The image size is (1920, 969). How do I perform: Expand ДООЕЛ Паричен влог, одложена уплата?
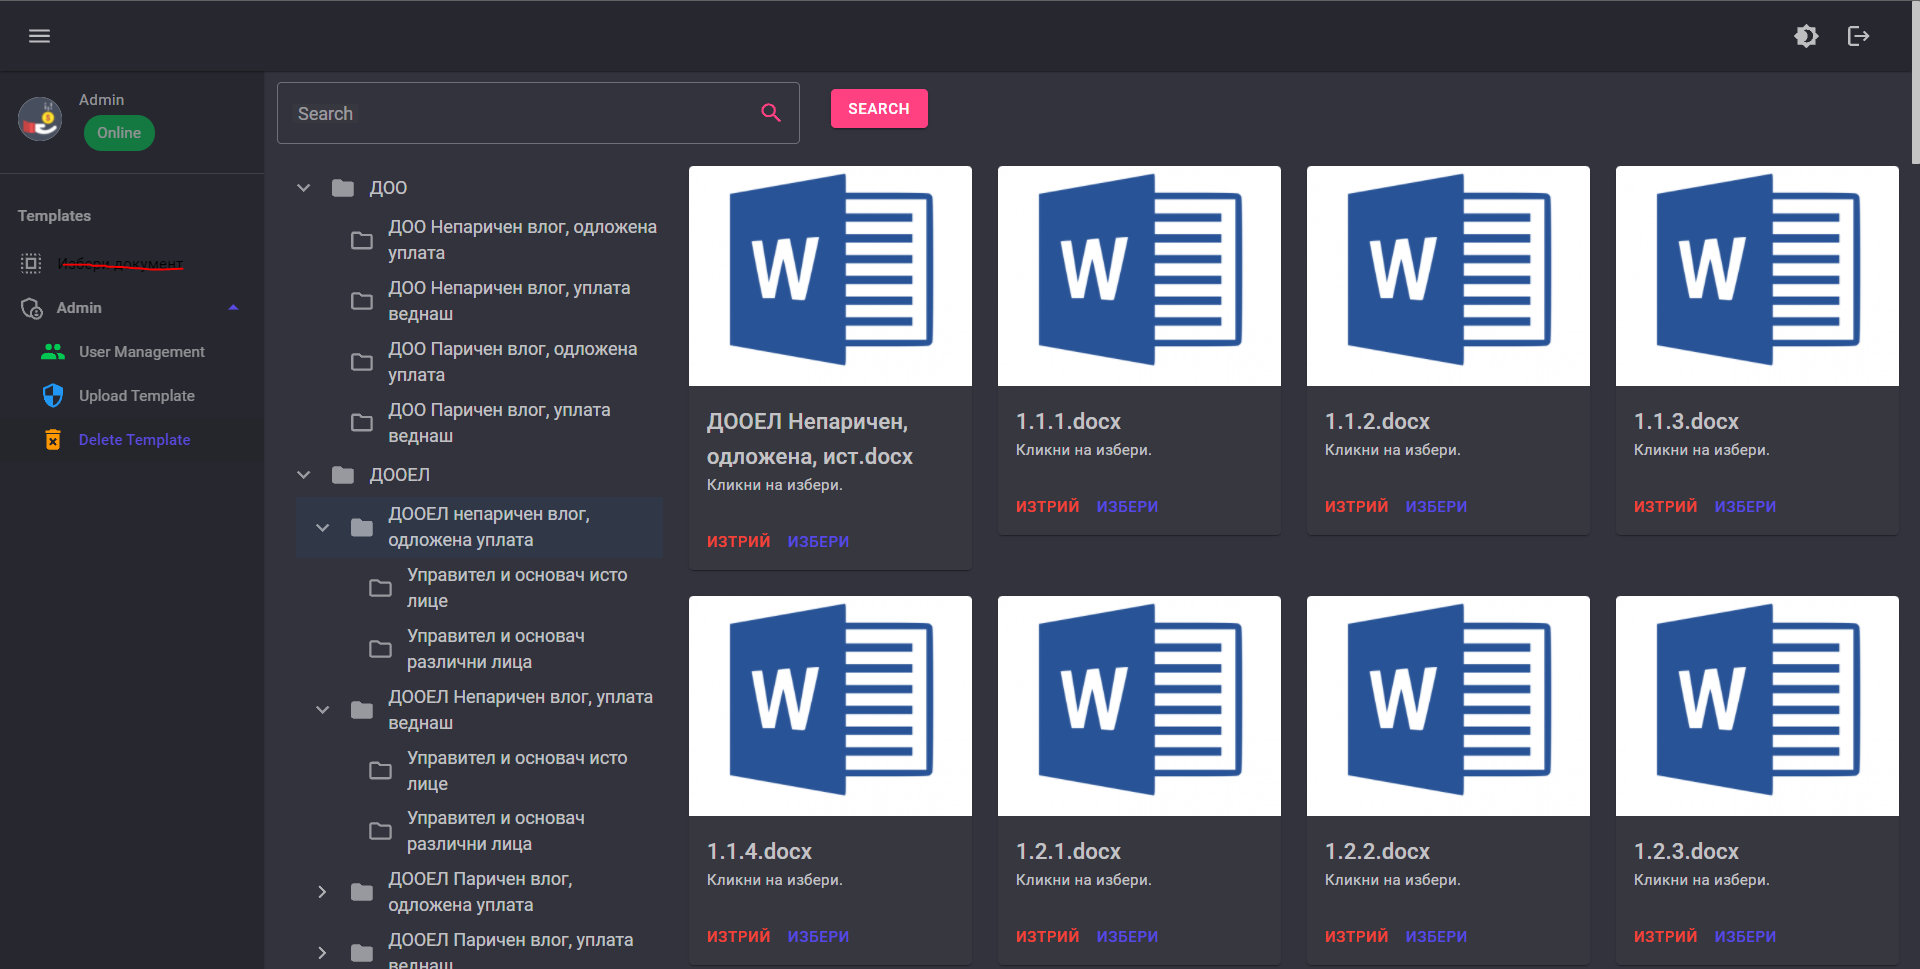[x=322, y=891]
